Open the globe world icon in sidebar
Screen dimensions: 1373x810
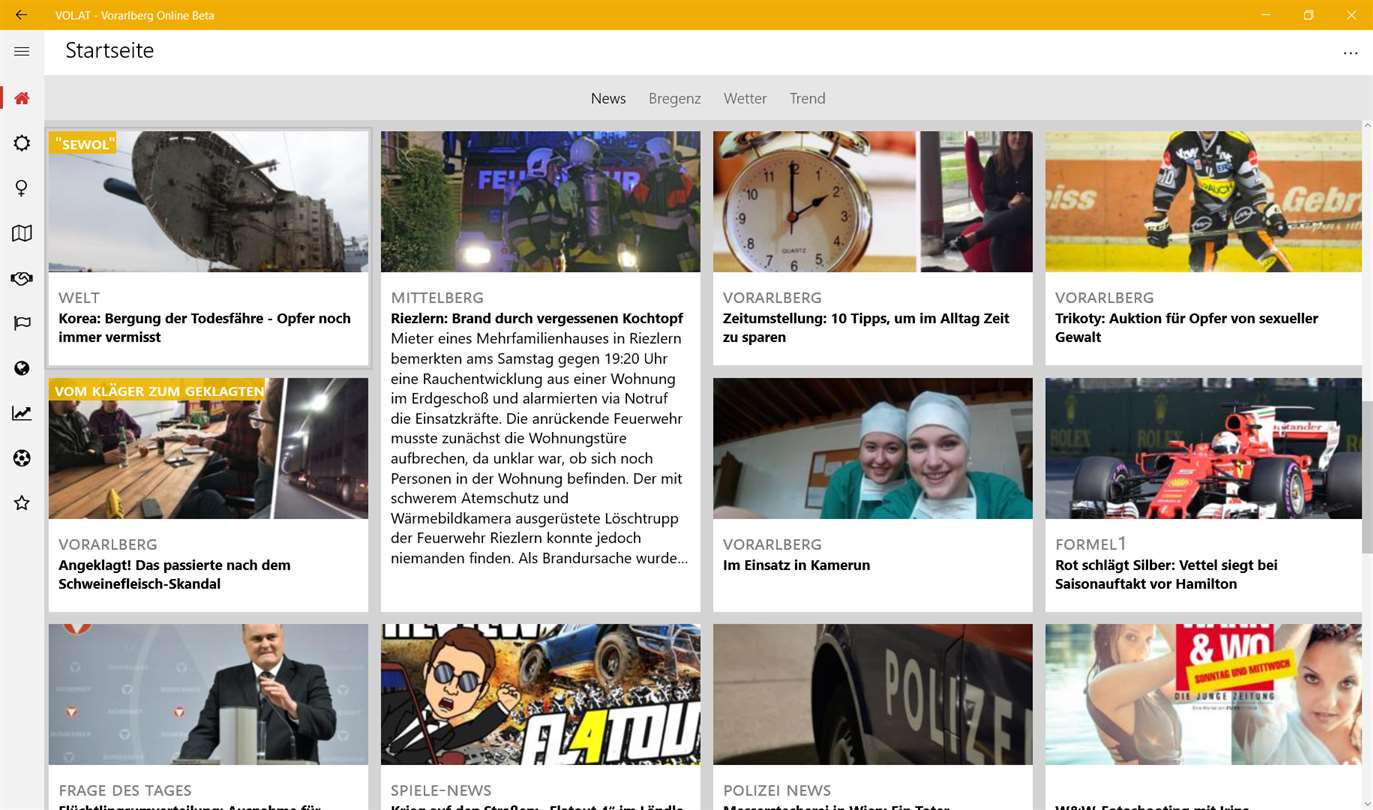[x=22, y=368]
